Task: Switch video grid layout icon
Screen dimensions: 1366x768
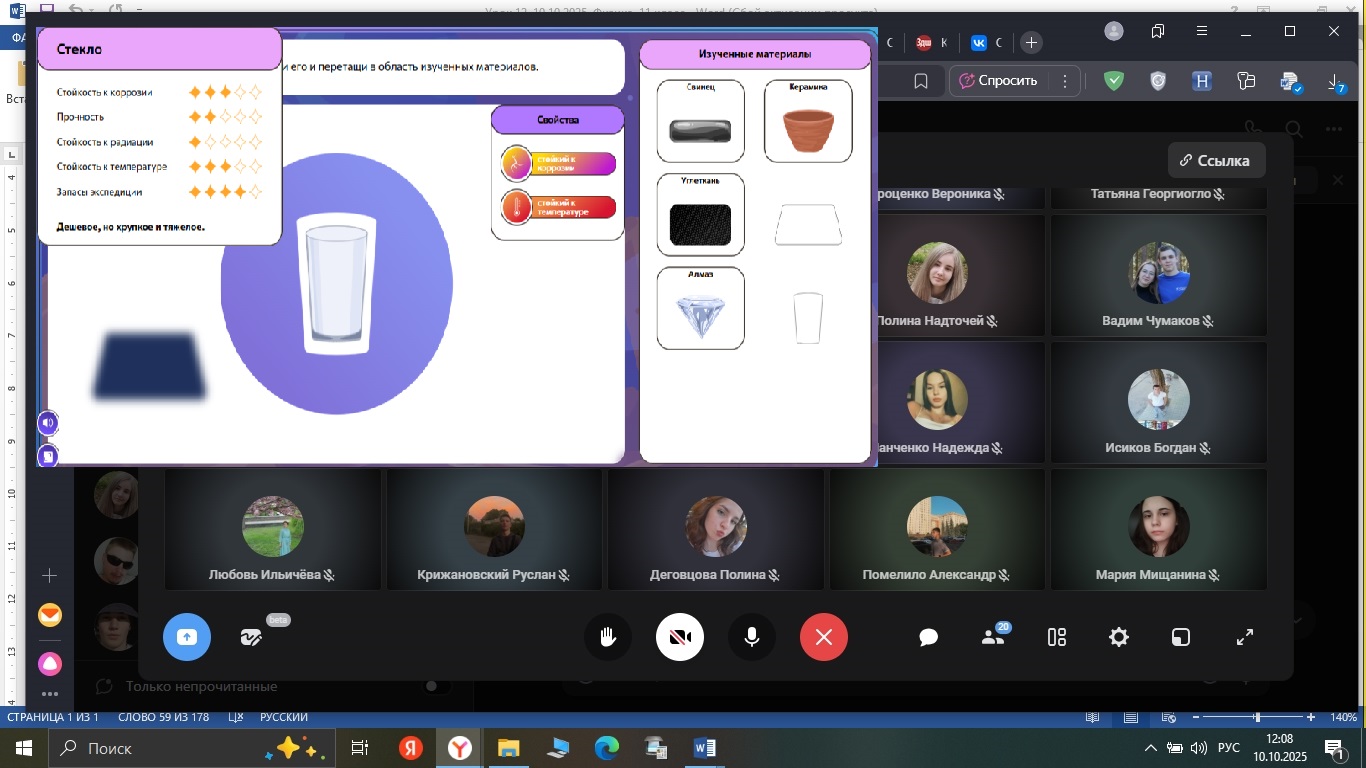Action: (x=1057, y=637)
